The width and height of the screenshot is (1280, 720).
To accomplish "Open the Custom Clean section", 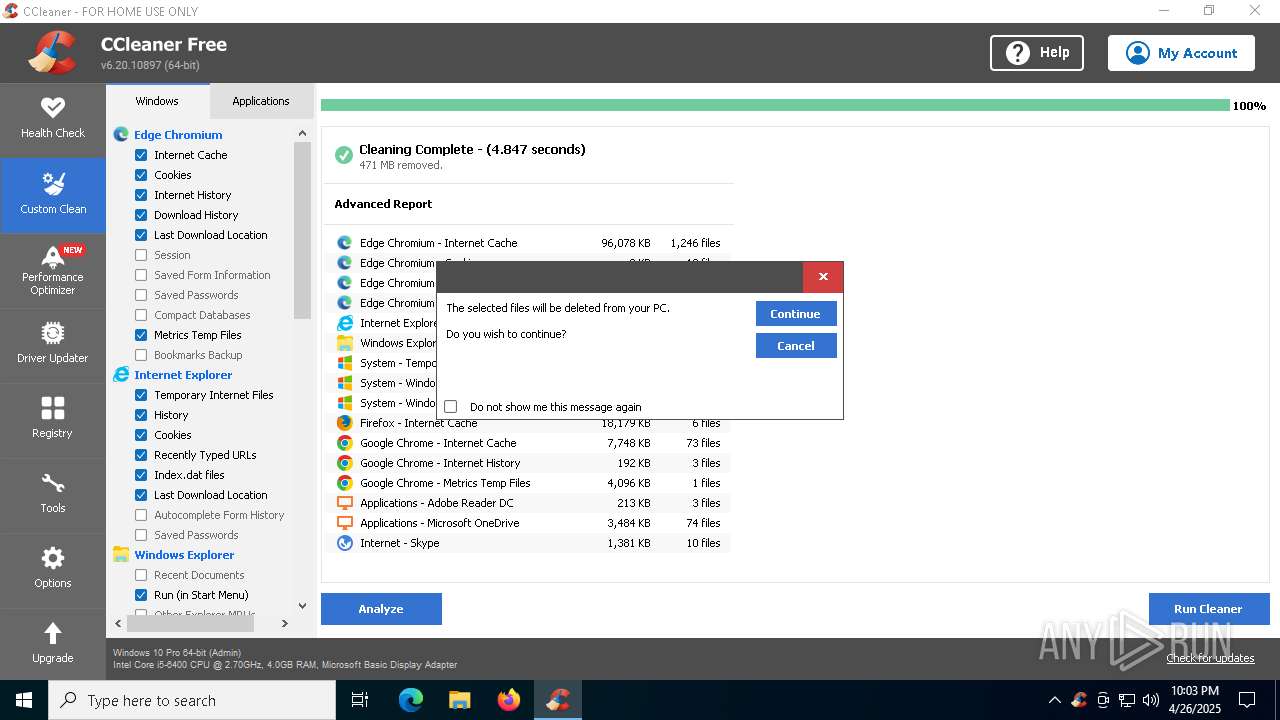I will 53,195.
